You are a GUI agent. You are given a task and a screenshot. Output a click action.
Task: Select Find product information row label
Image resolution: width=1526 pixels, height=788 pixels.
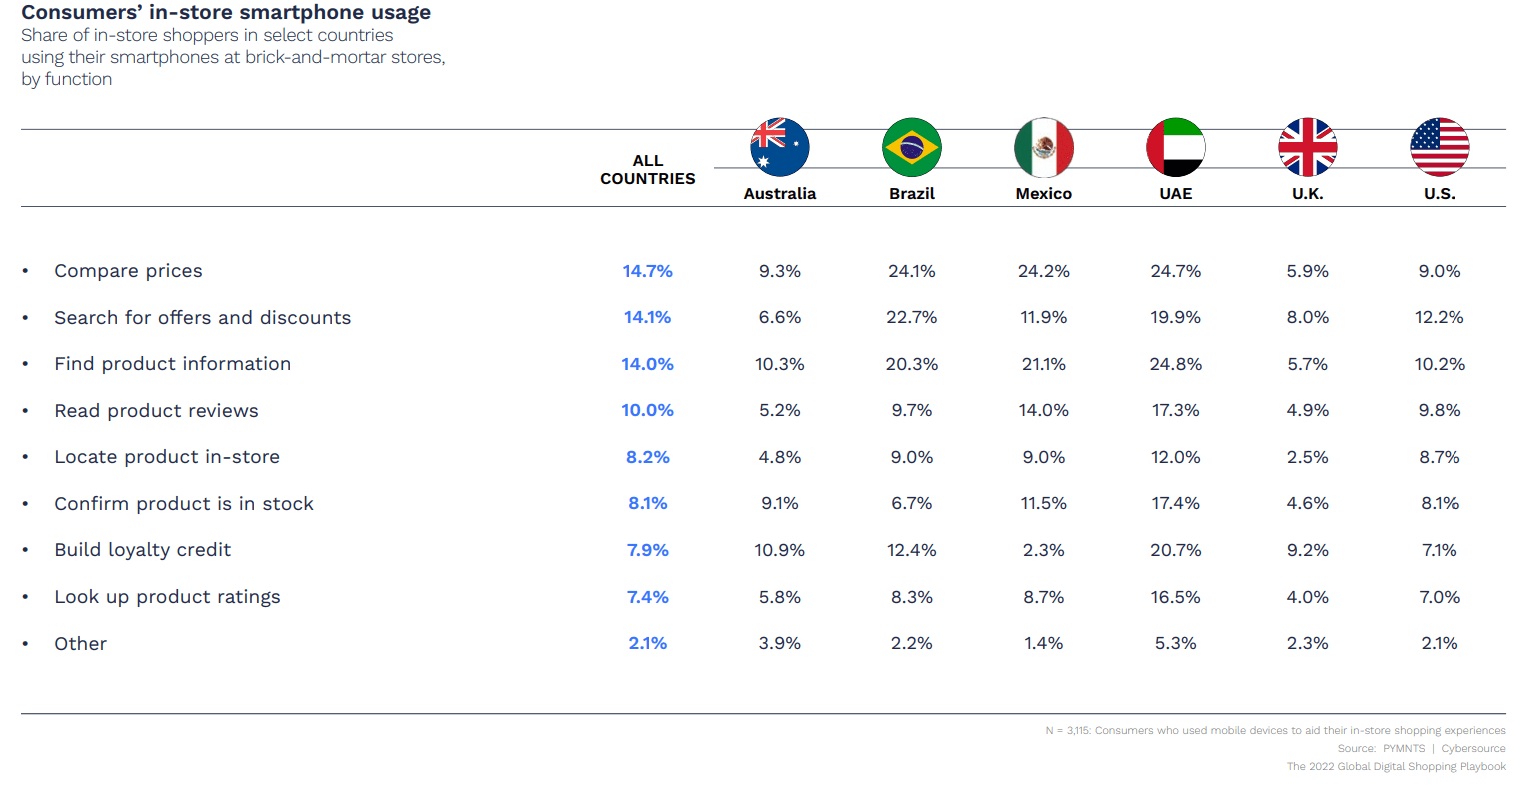pyautogui.click(x=173, y=364)
